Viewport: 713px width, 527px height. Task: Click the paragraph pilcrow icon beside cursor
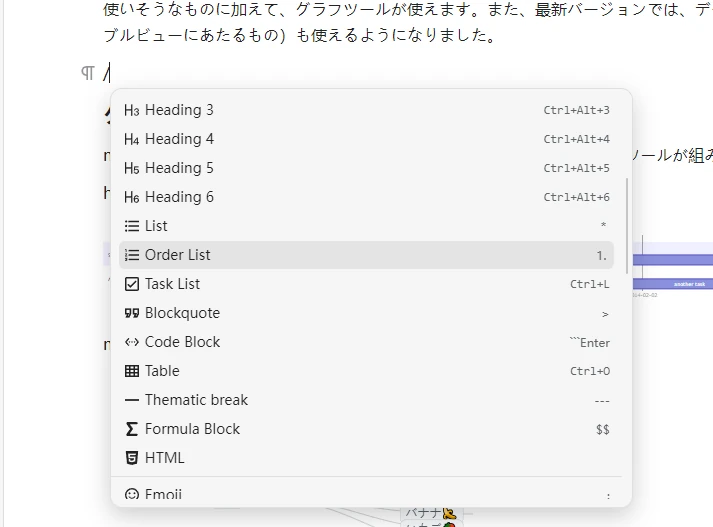point(88,73)
